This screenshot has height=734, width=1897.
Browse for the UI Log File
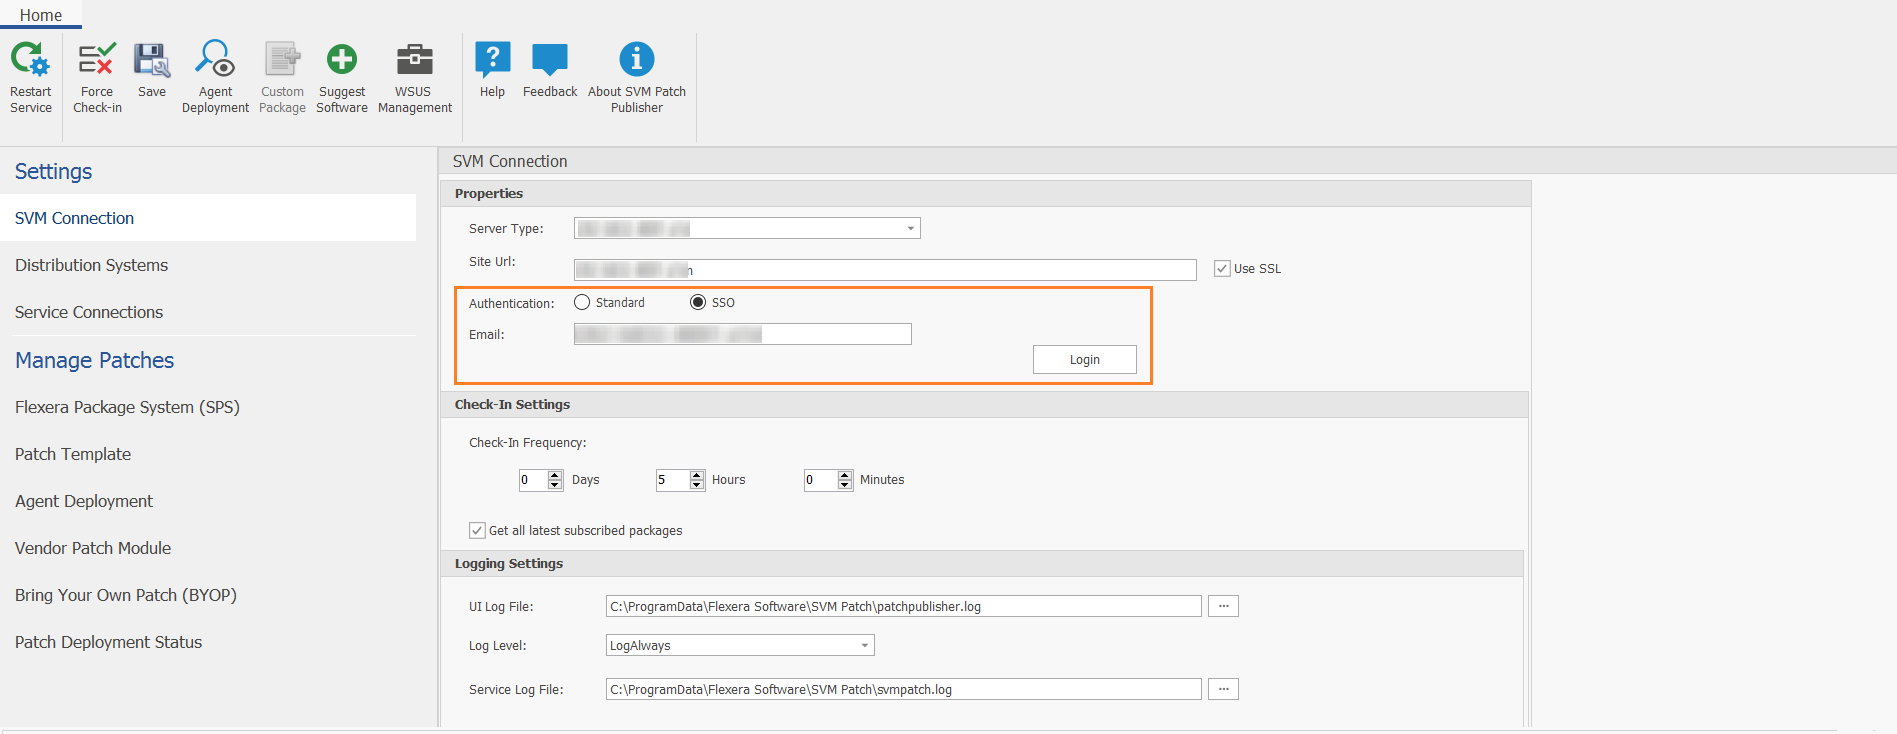[x=1223, y=606]
